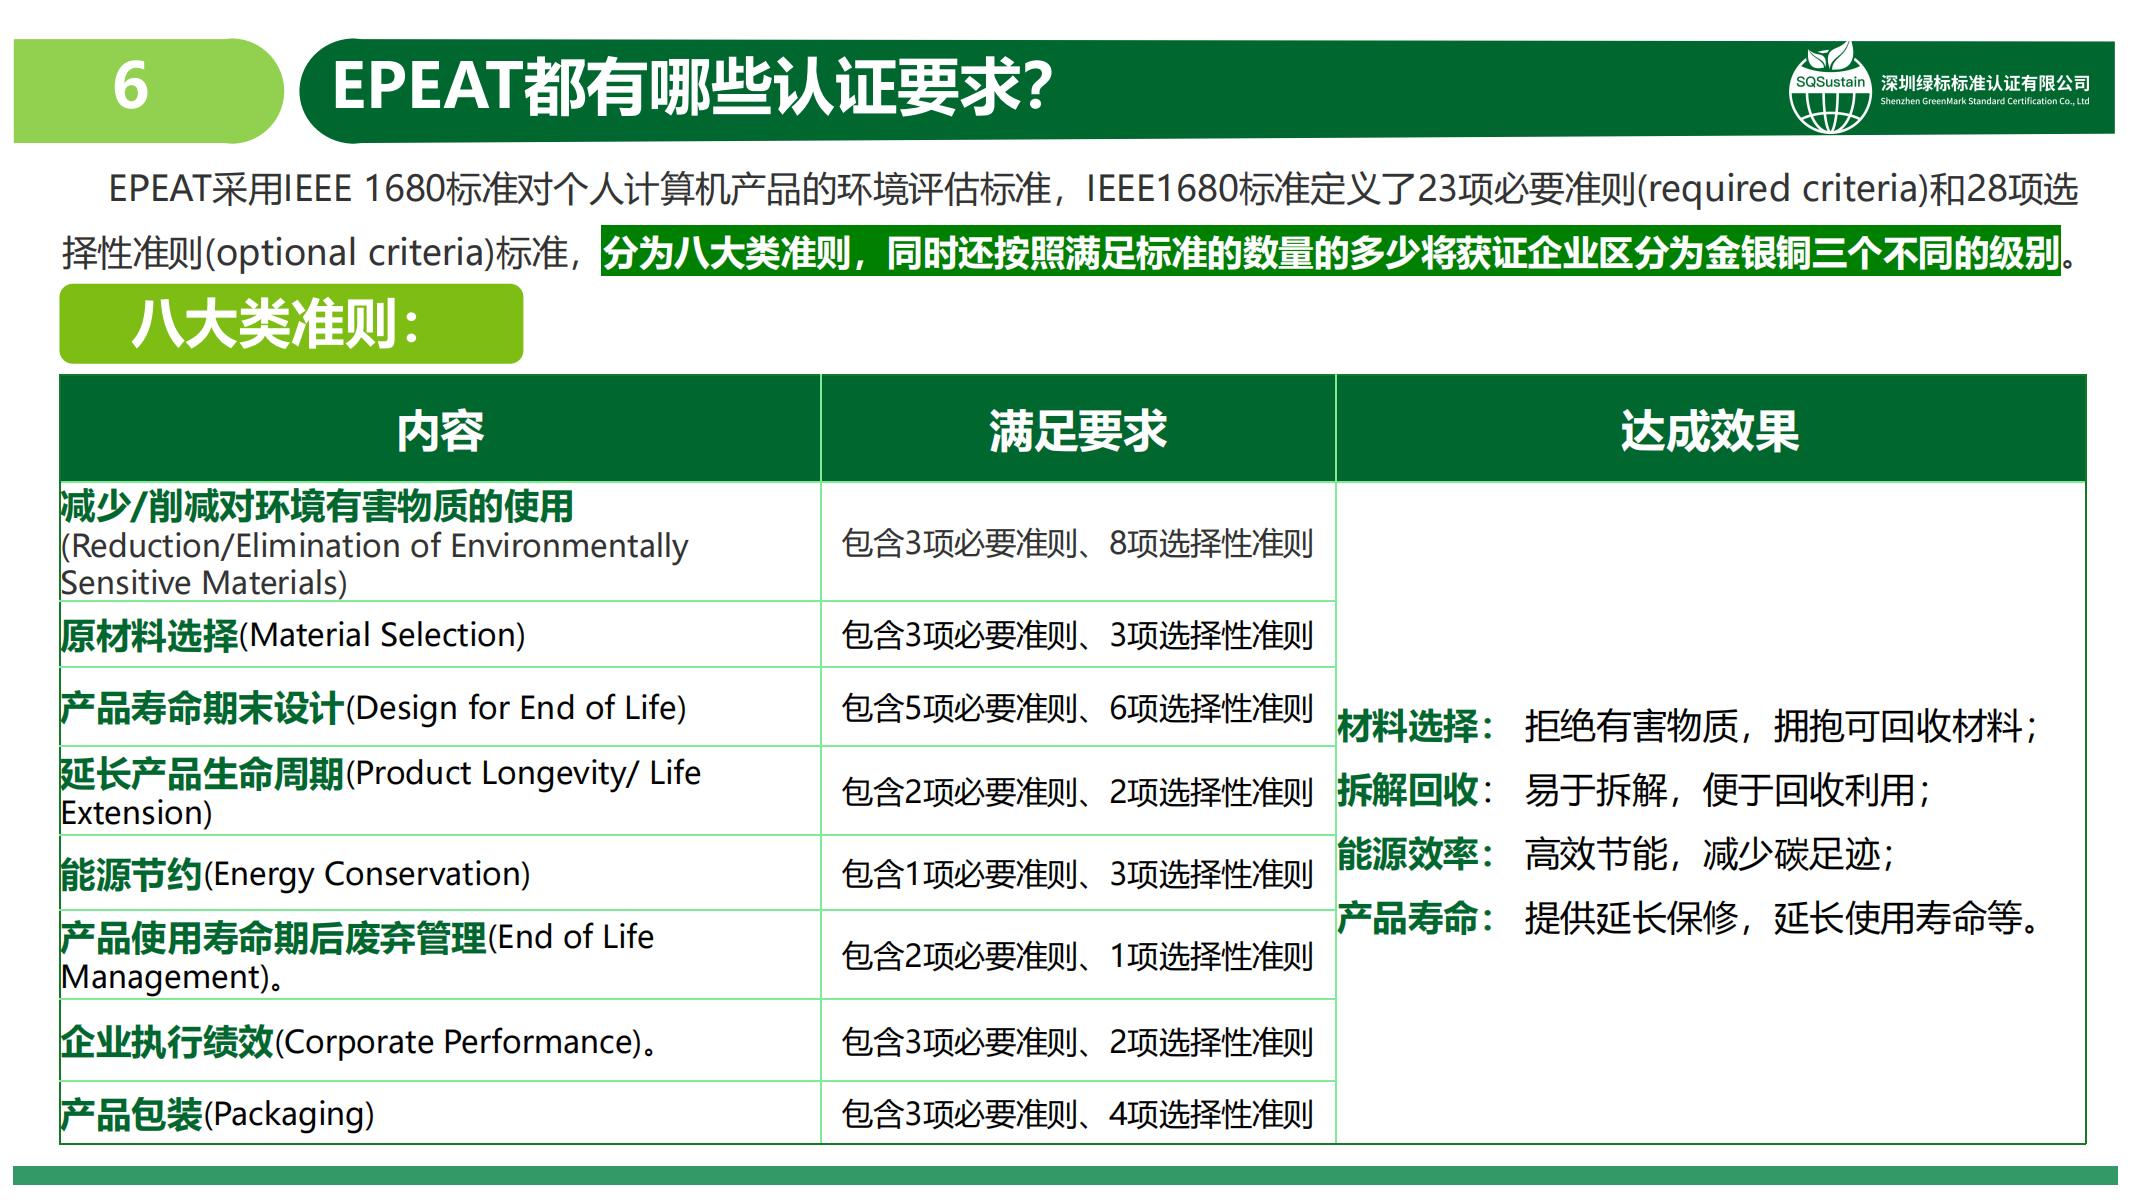Select row '原材料选择(Material Selection)'
The image size is (2133, 1200).
coord(440,635)
